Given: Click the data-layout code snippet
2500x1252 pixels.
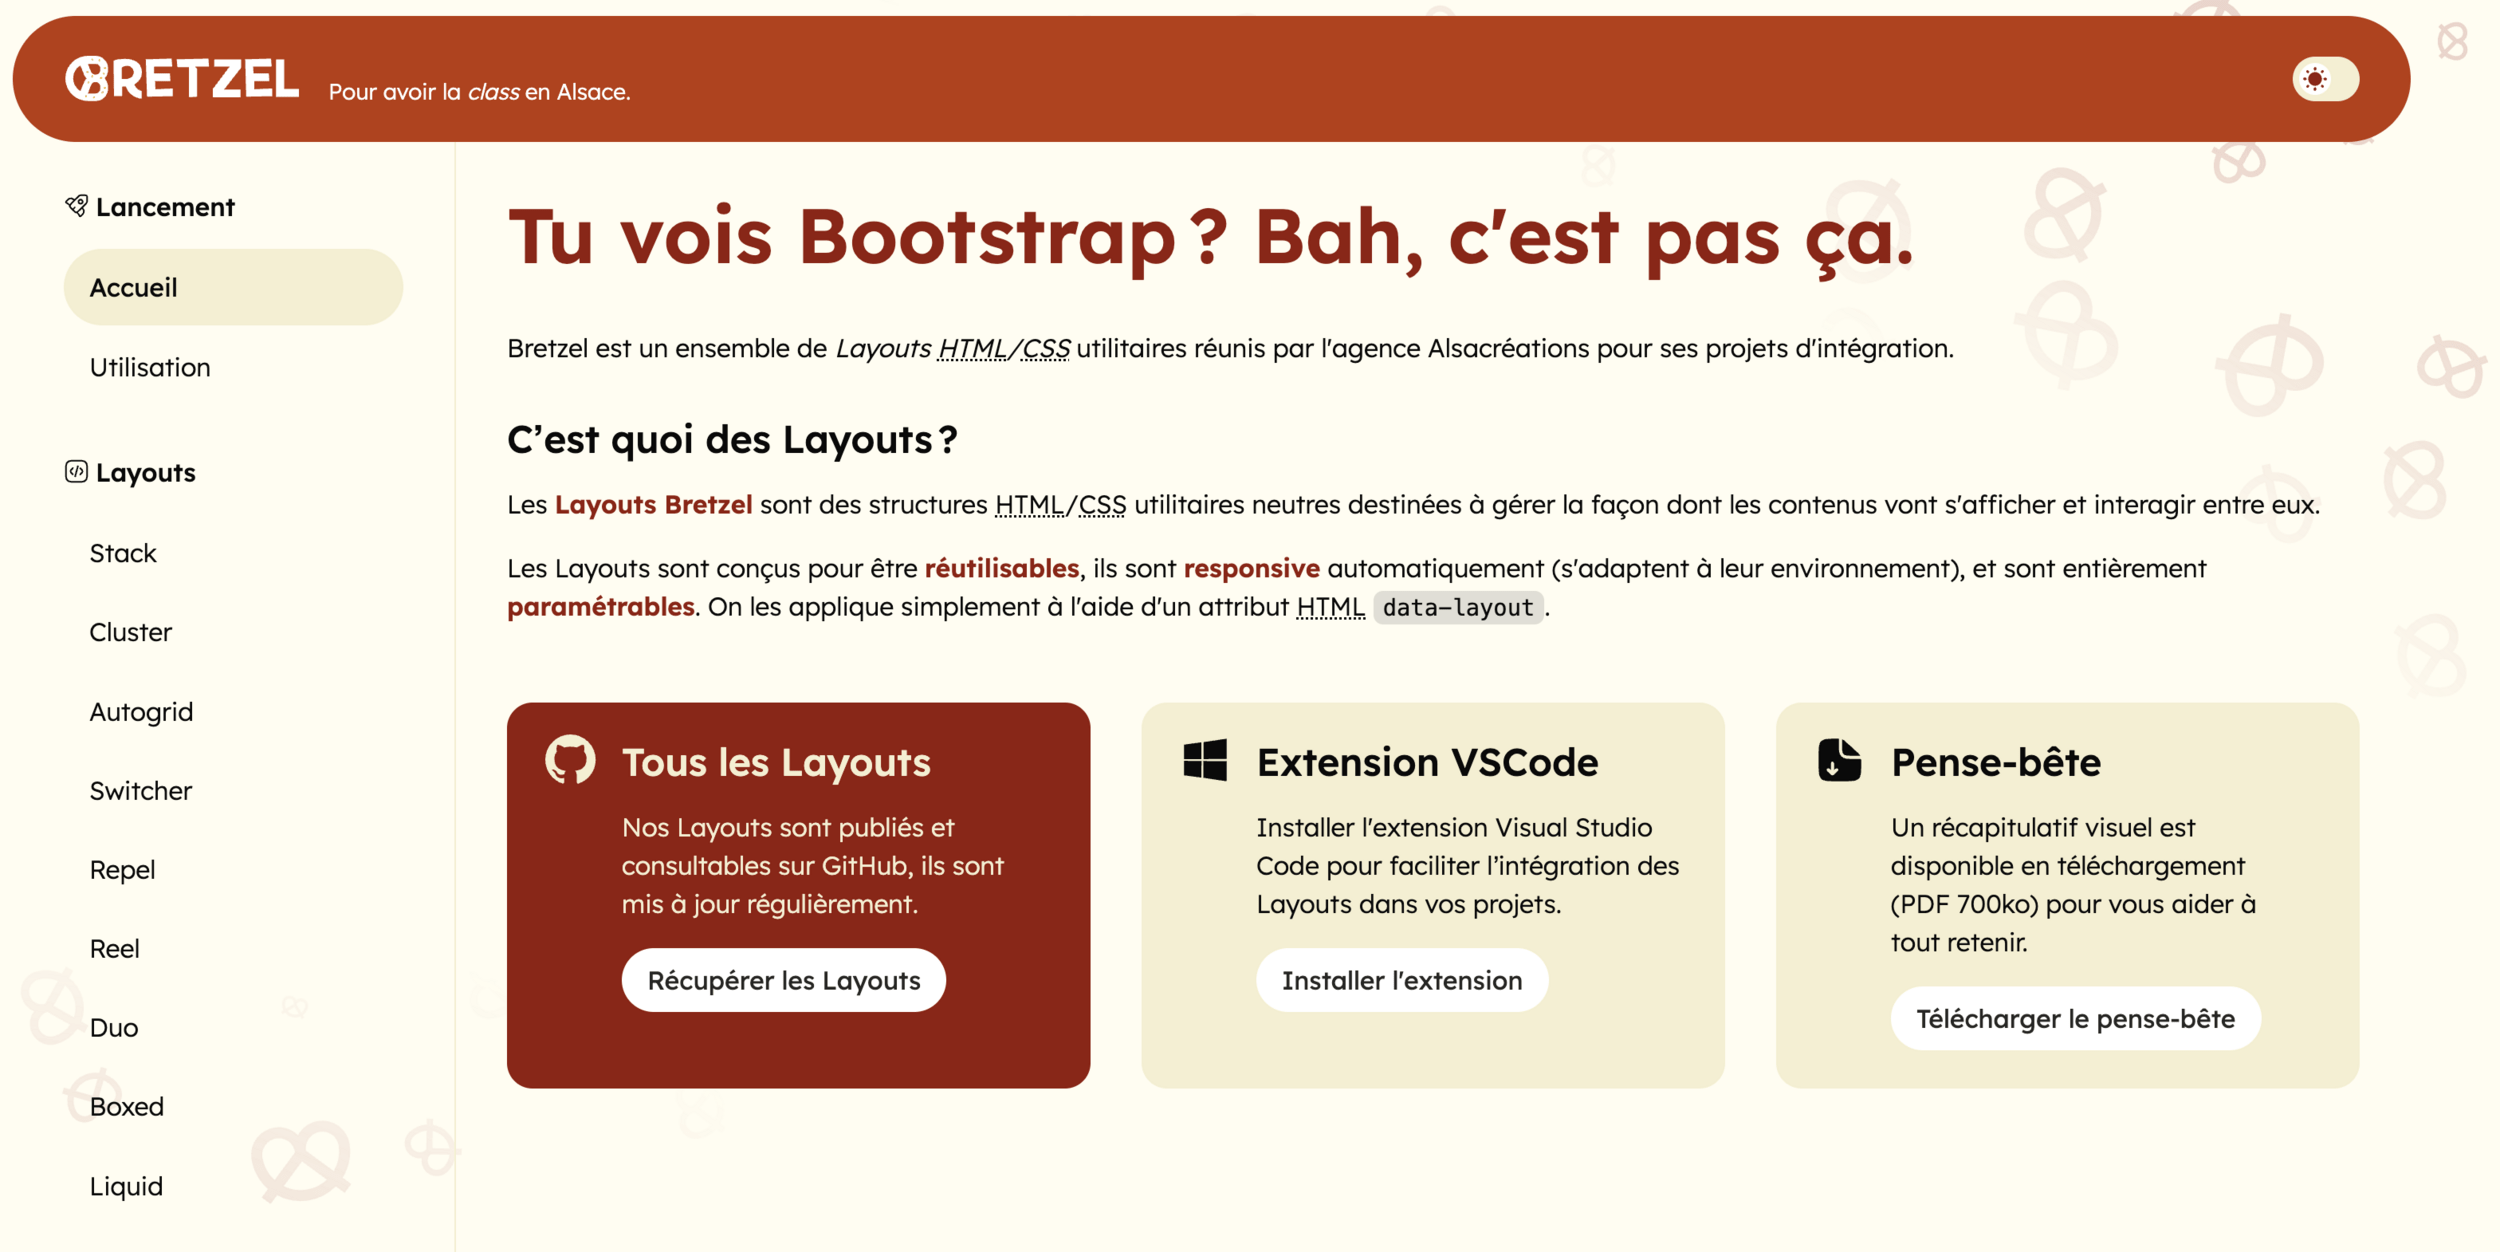Looking at the screenshot, I should (x=1457, y=607).
